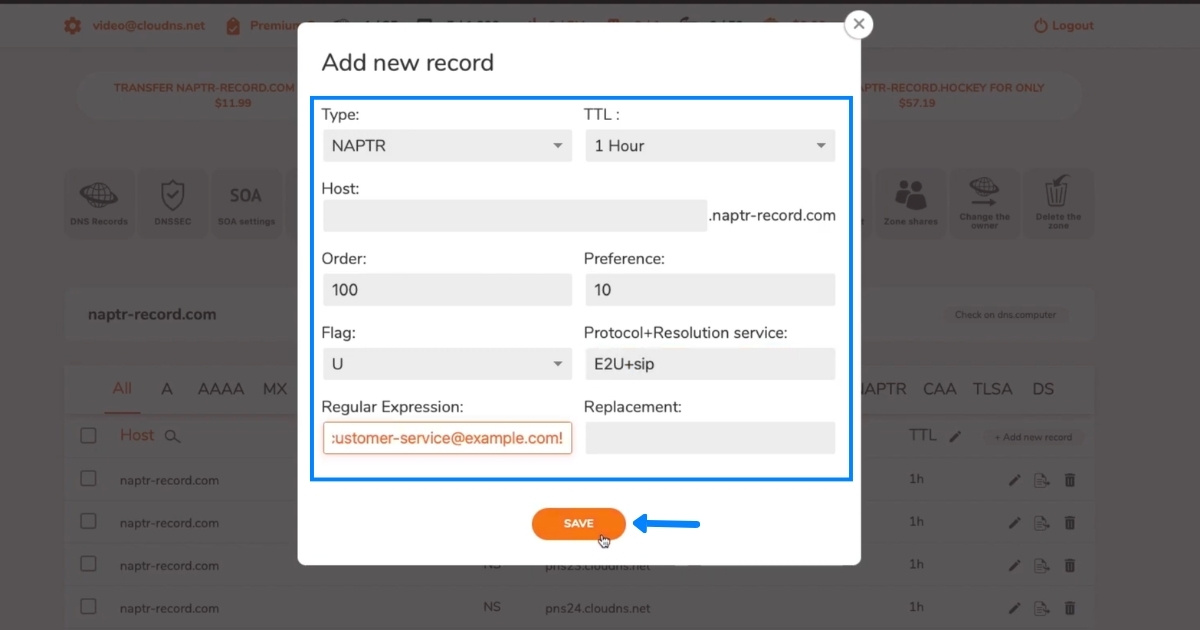Close the Add new record dialog
The width and height of the screenshot is (1200, 630).
click(x=858, y=24)
